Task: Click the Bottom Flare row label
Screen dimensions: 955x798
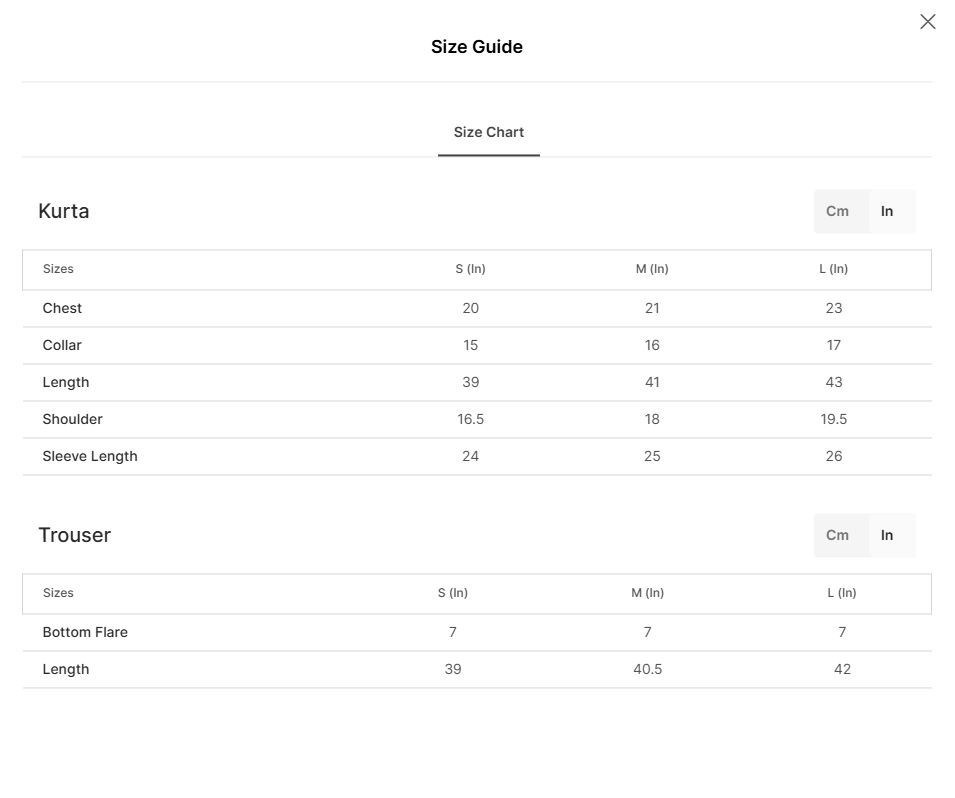Action: click(x=85, y=632)
